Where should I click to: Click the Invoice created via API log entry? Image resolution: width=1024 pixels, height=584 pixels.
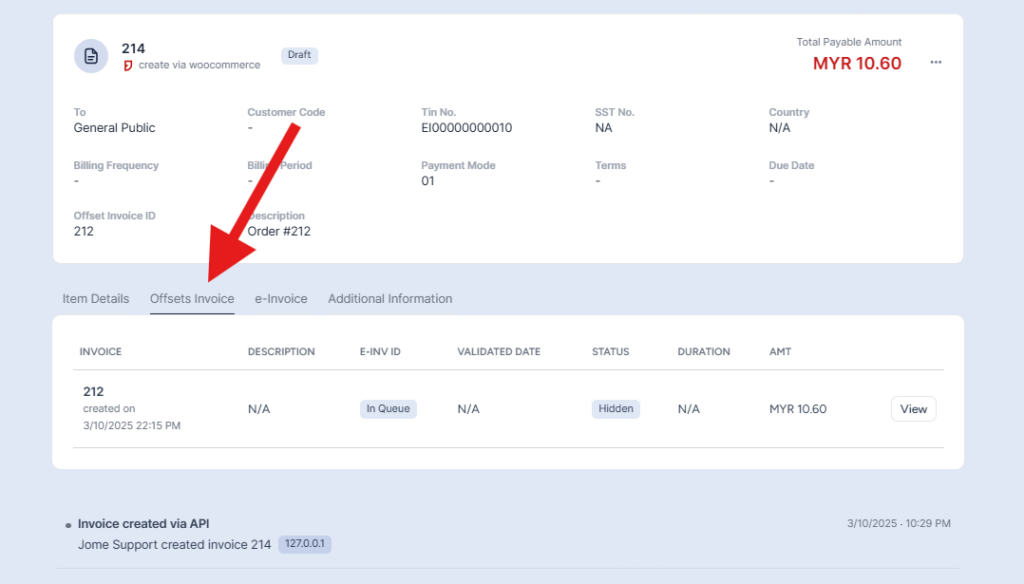click(x=144, y=524)
